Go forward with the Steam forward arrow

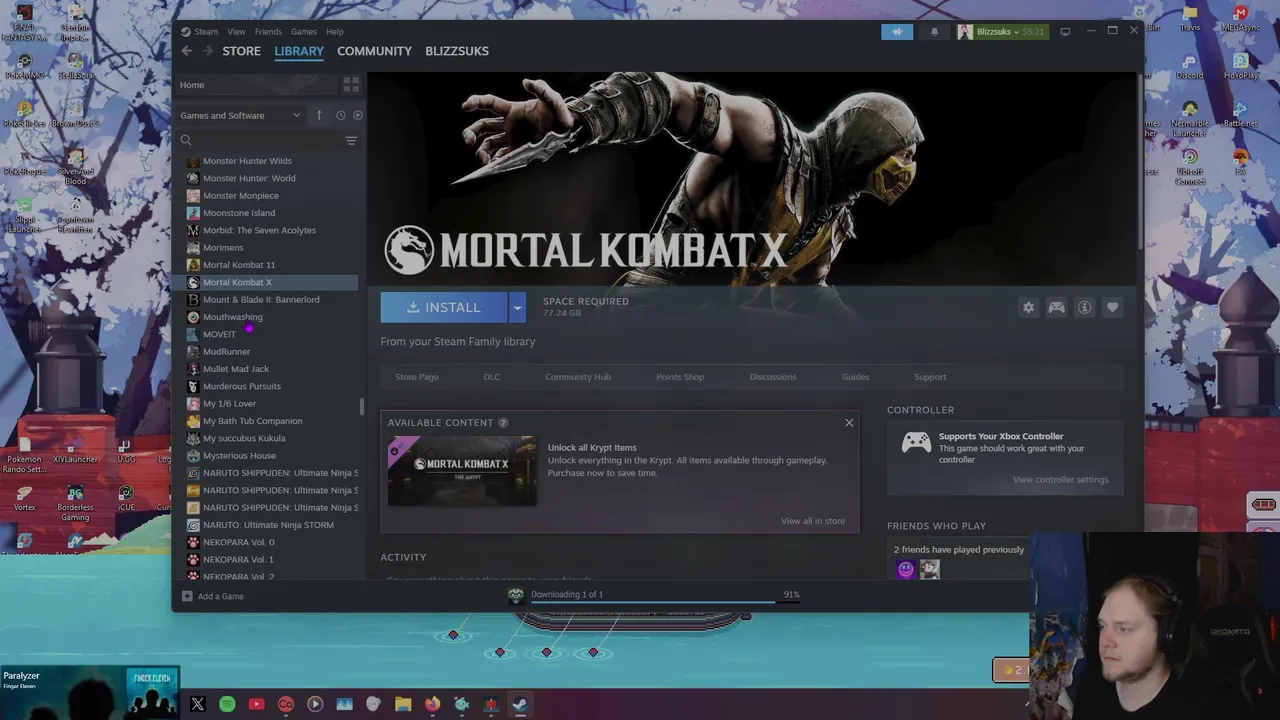[x=207, y=51]
